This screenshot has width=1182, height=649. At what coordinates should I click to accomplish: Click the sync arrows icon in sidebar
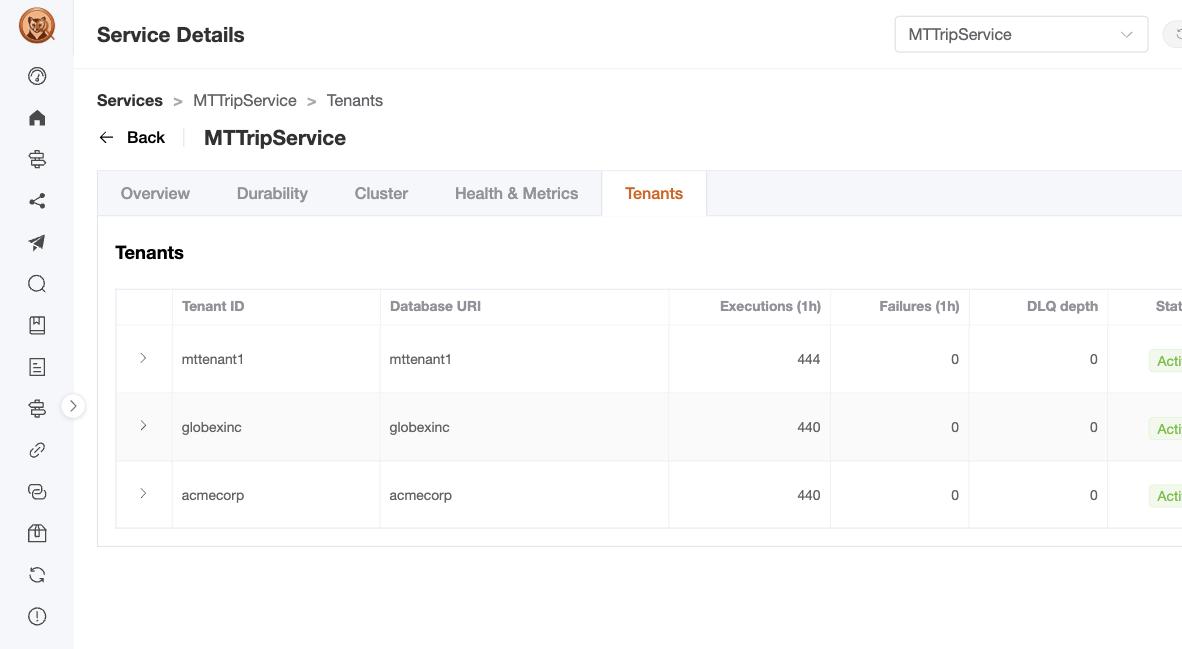point(37,574)
